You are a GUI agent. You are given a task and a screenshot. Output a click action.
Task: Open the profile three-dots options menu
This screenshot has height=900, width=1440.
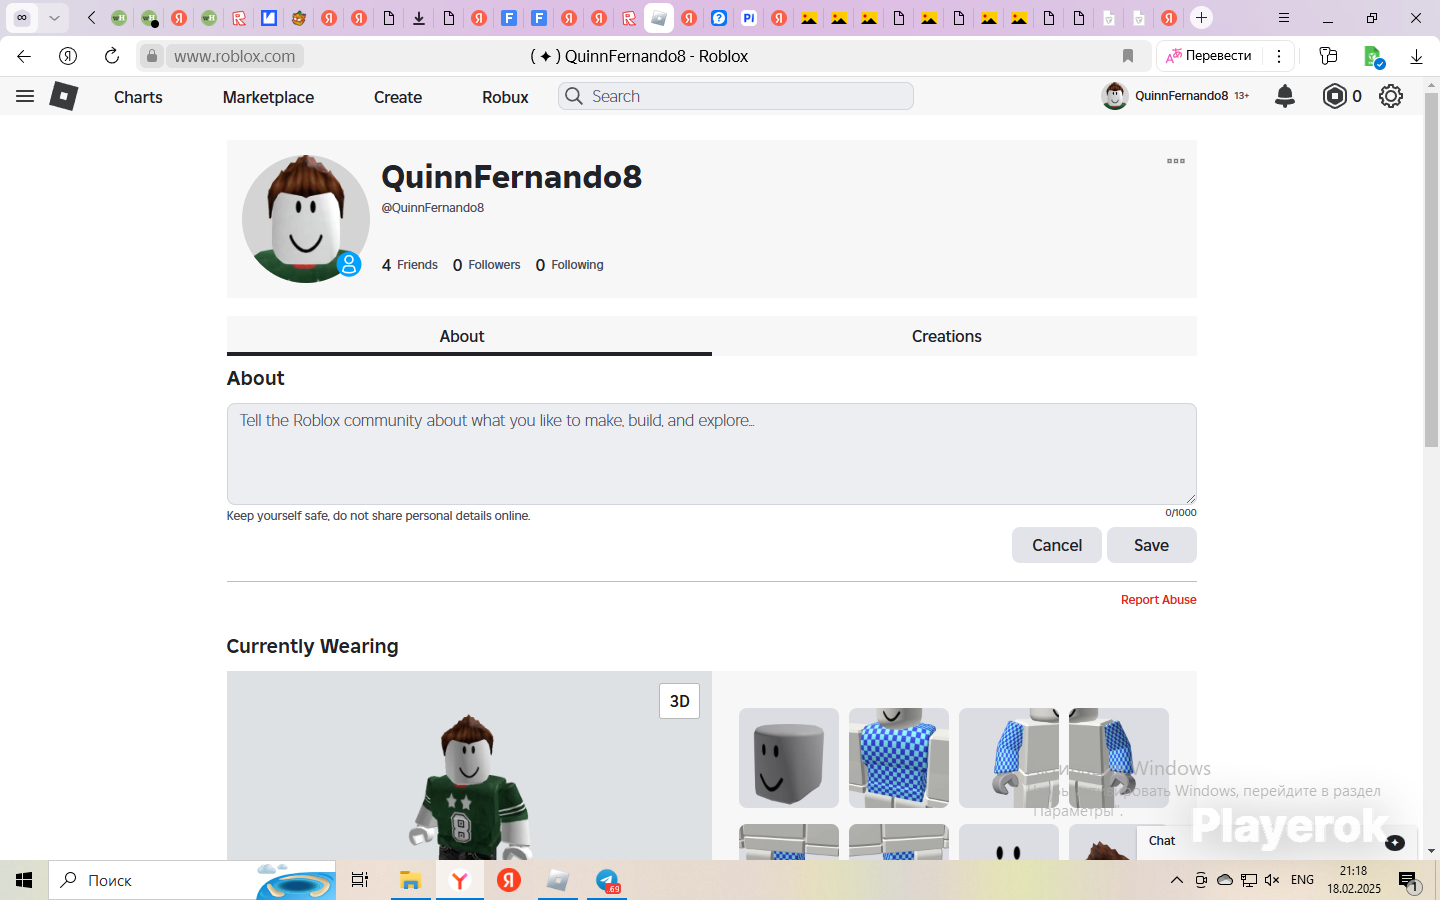coord(1176,161)
